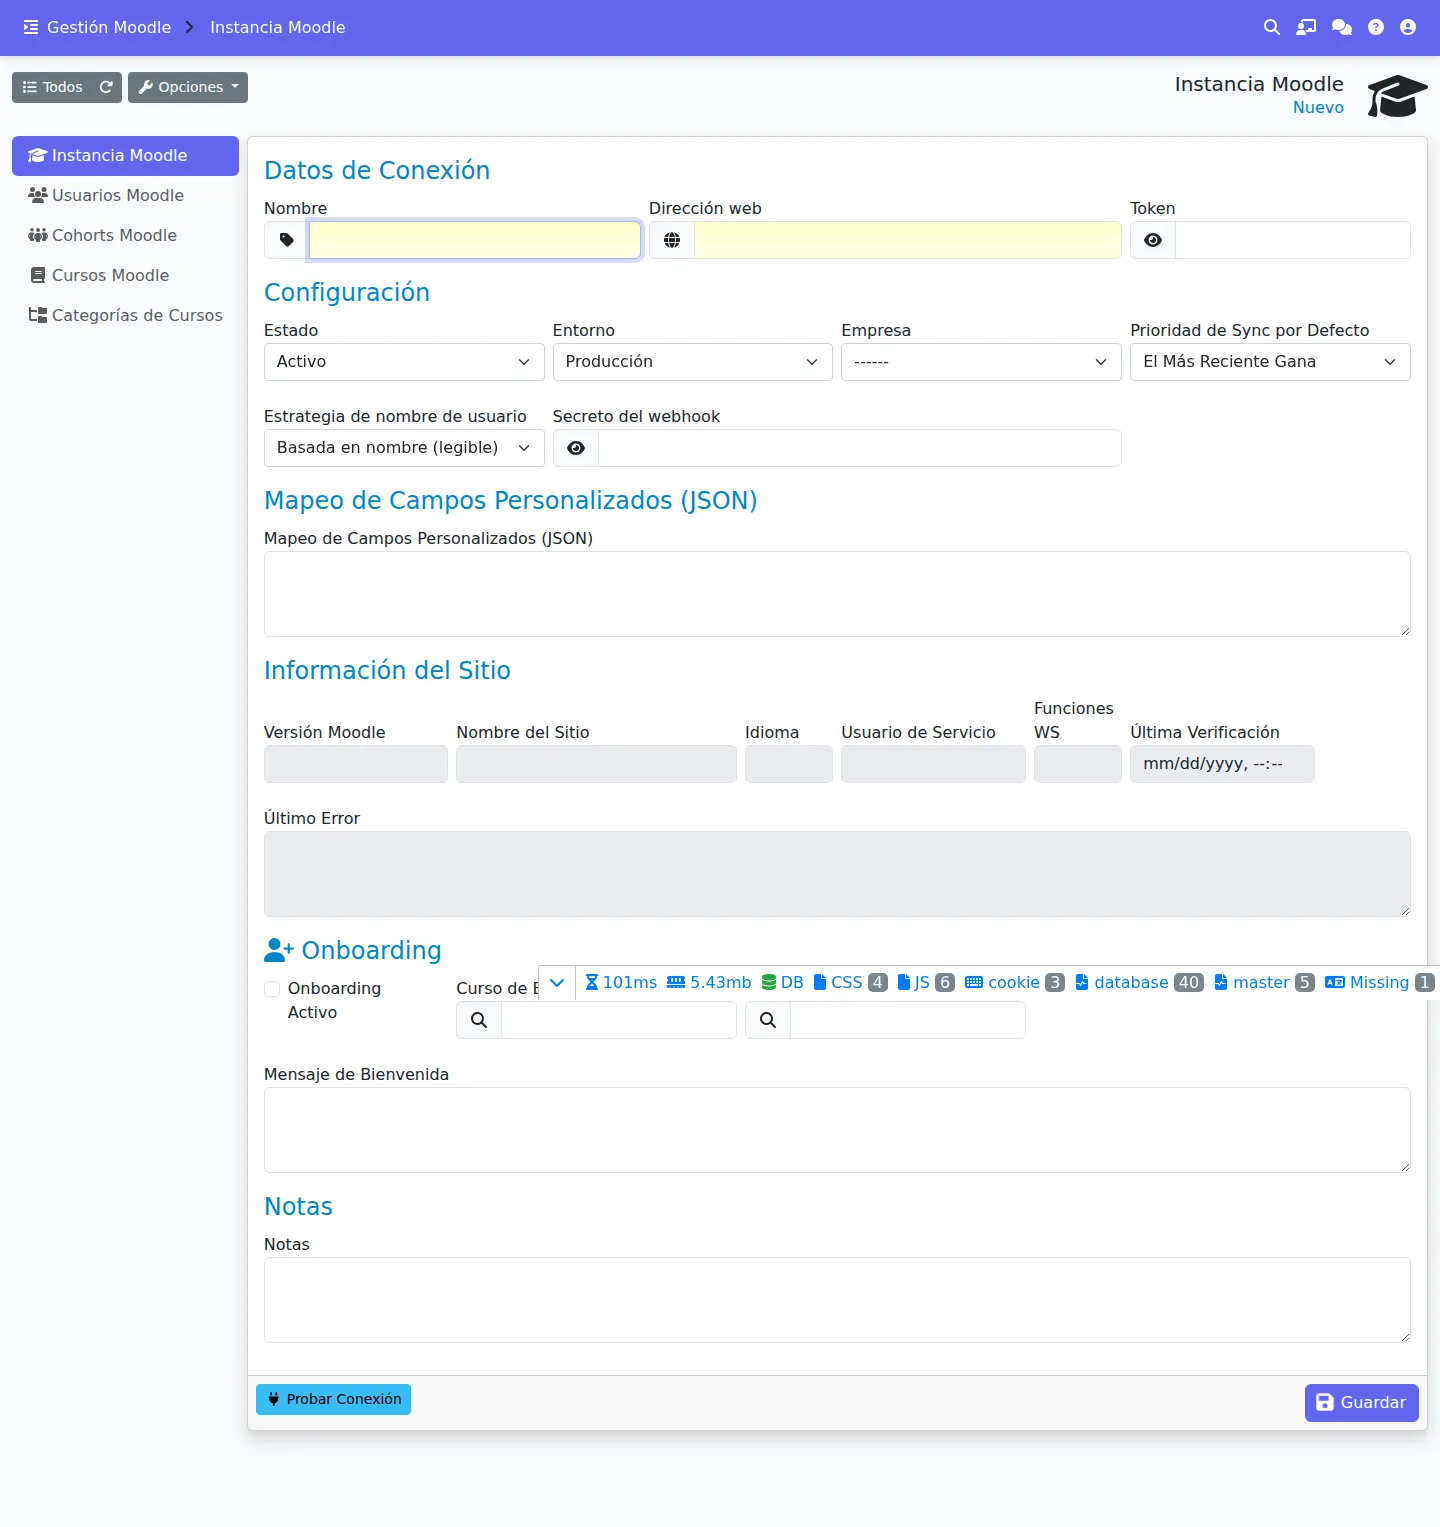Screen dimensions: 1440x1527
Task: Focus the Dirección web input field
Action: click(908, 240)
